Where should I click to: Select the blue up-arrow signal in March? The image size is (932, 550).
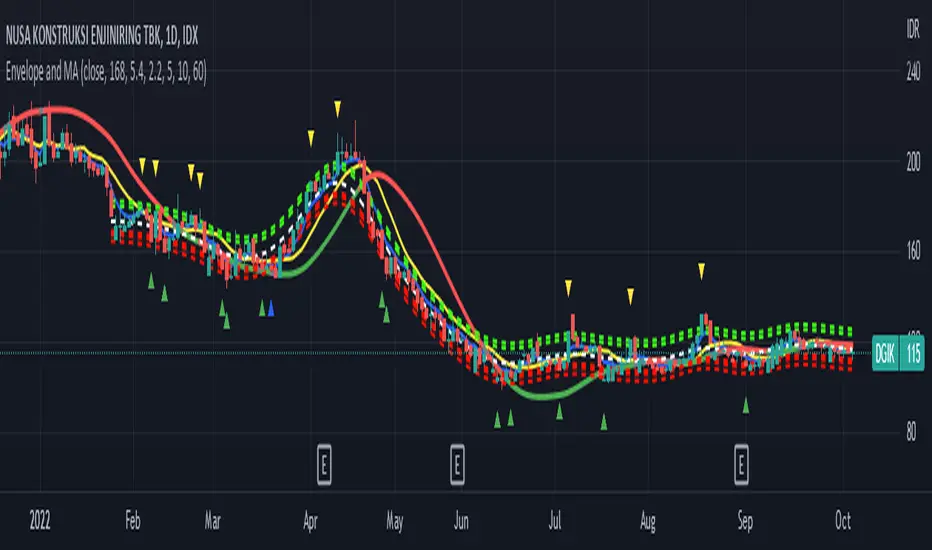[x=271, y=308]
